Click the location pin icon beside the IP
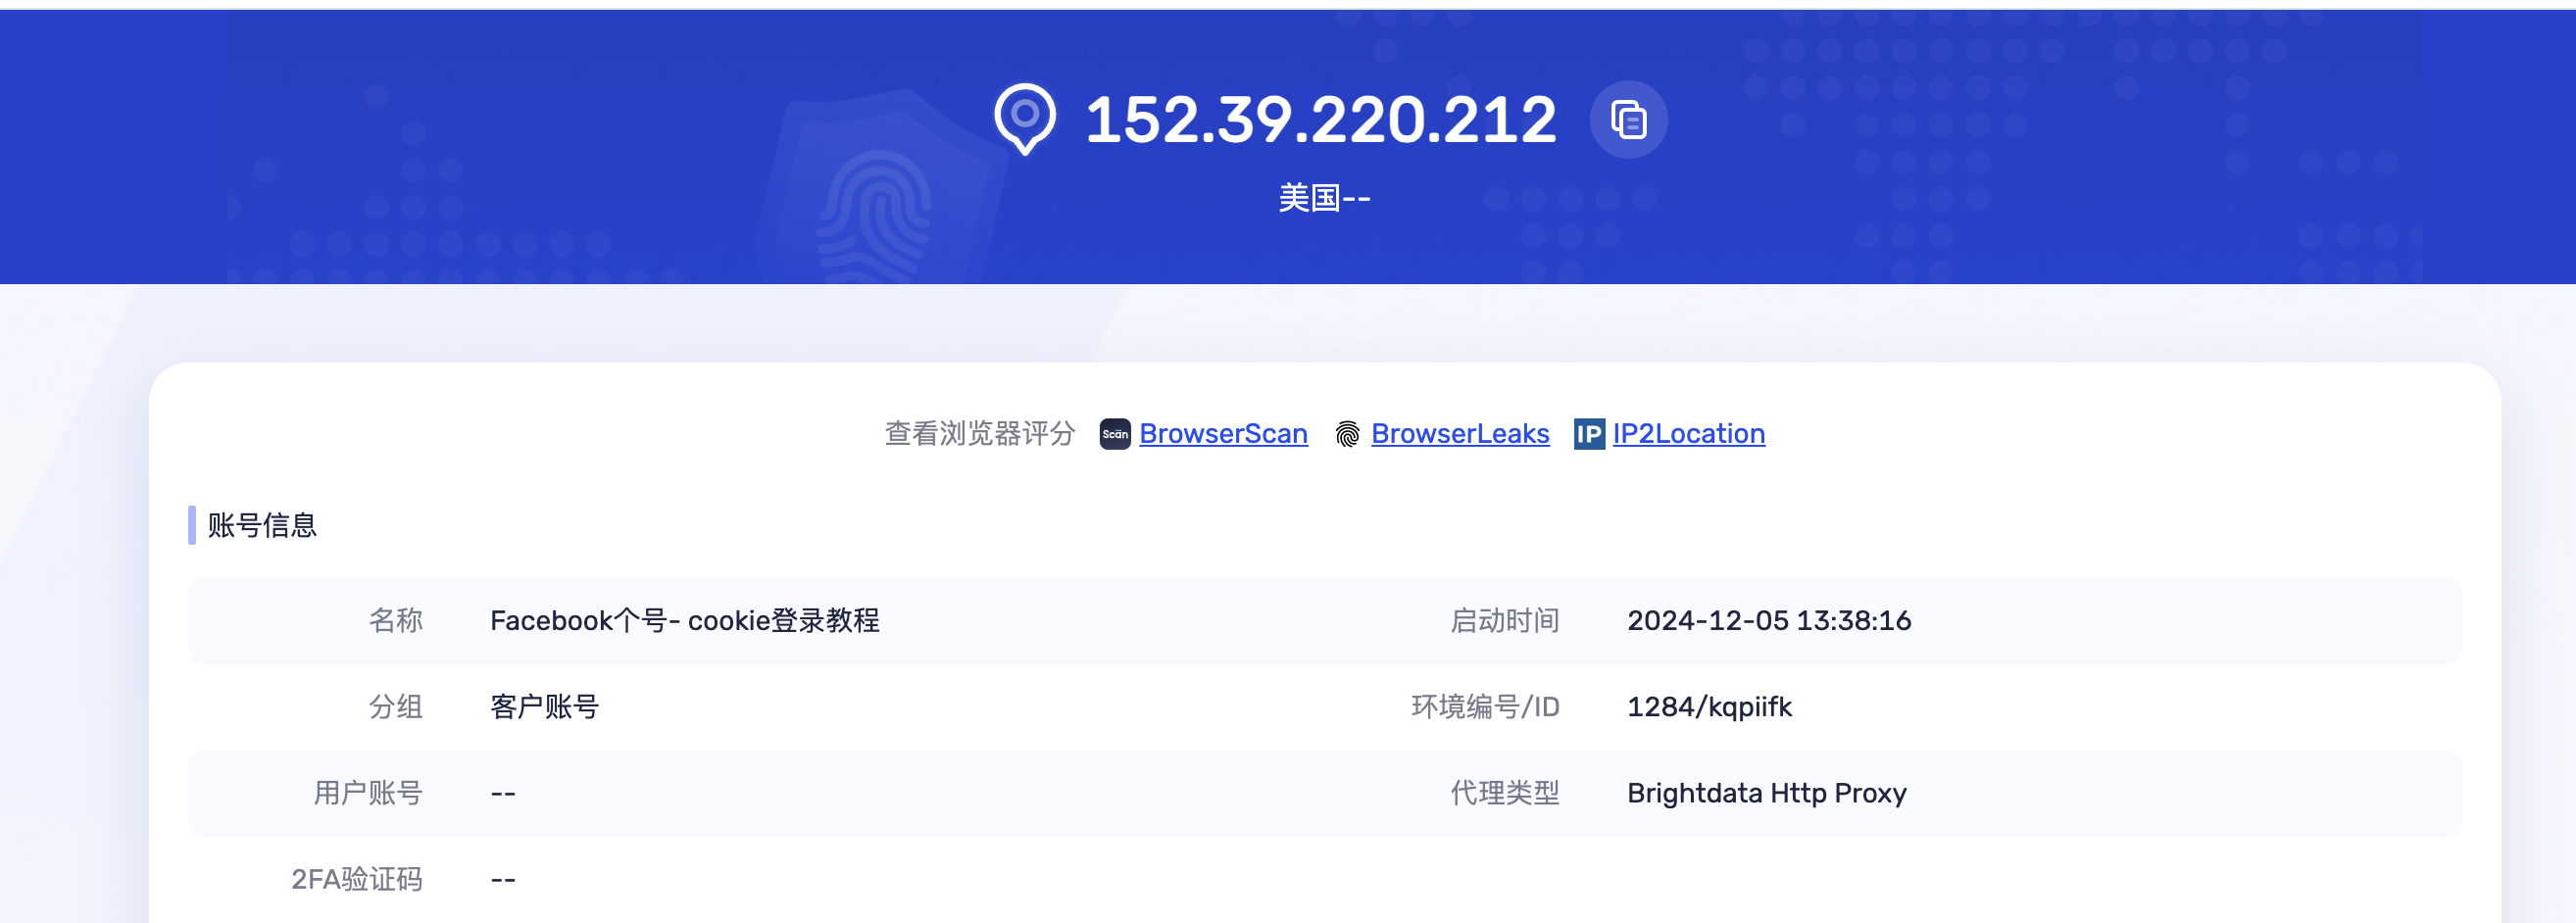The height and width of the screenshot is (923, 2576). (1025, 119)
